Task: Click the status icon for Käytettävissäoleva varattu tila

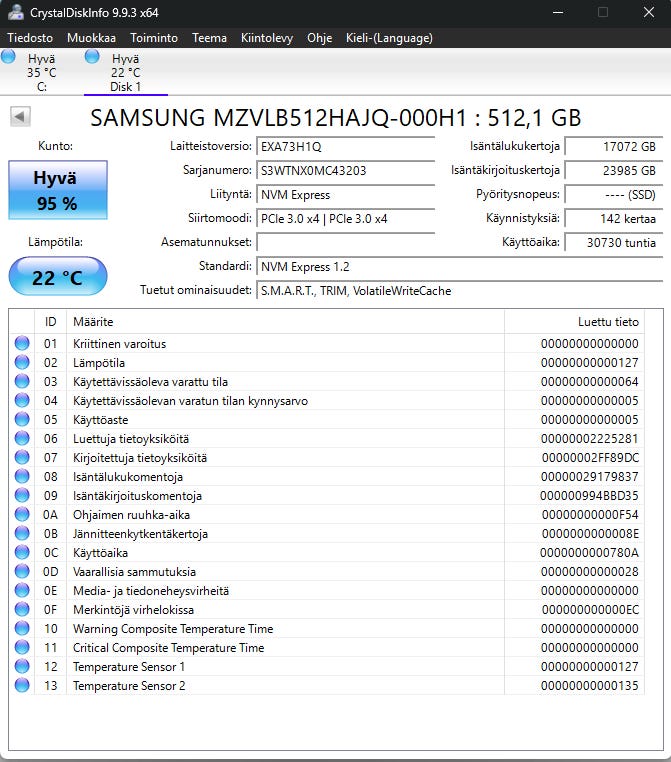Action: [x=22, y=381]
